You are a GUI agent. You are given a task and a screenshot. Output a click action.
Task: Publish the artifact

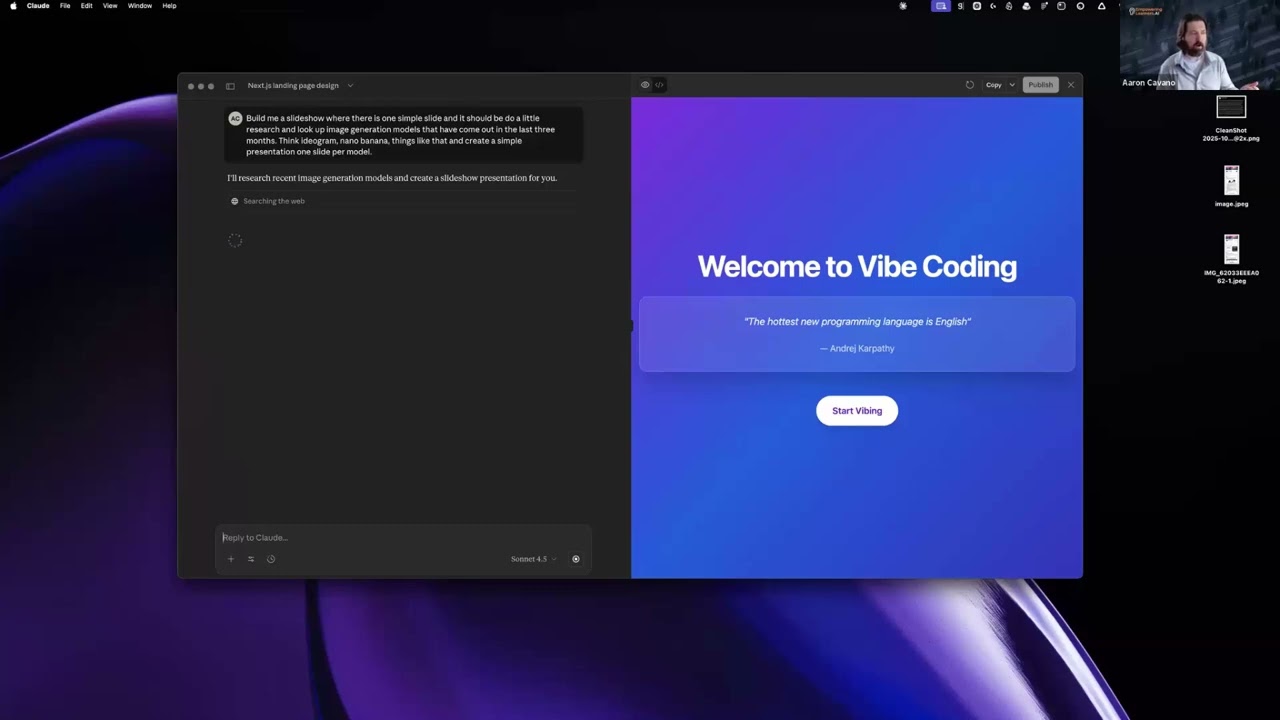[x=1041, y=85]
